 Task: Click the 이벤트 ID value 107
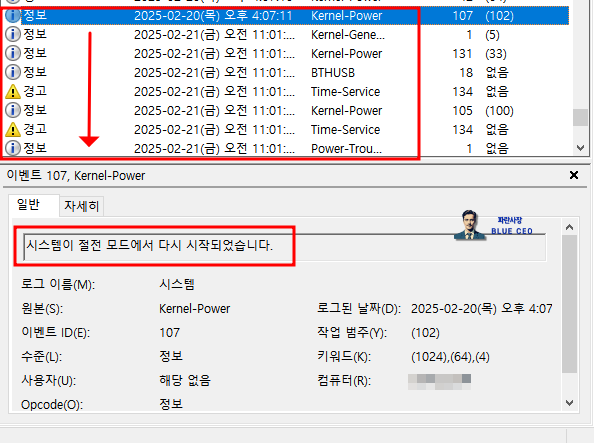coord(169,333)
